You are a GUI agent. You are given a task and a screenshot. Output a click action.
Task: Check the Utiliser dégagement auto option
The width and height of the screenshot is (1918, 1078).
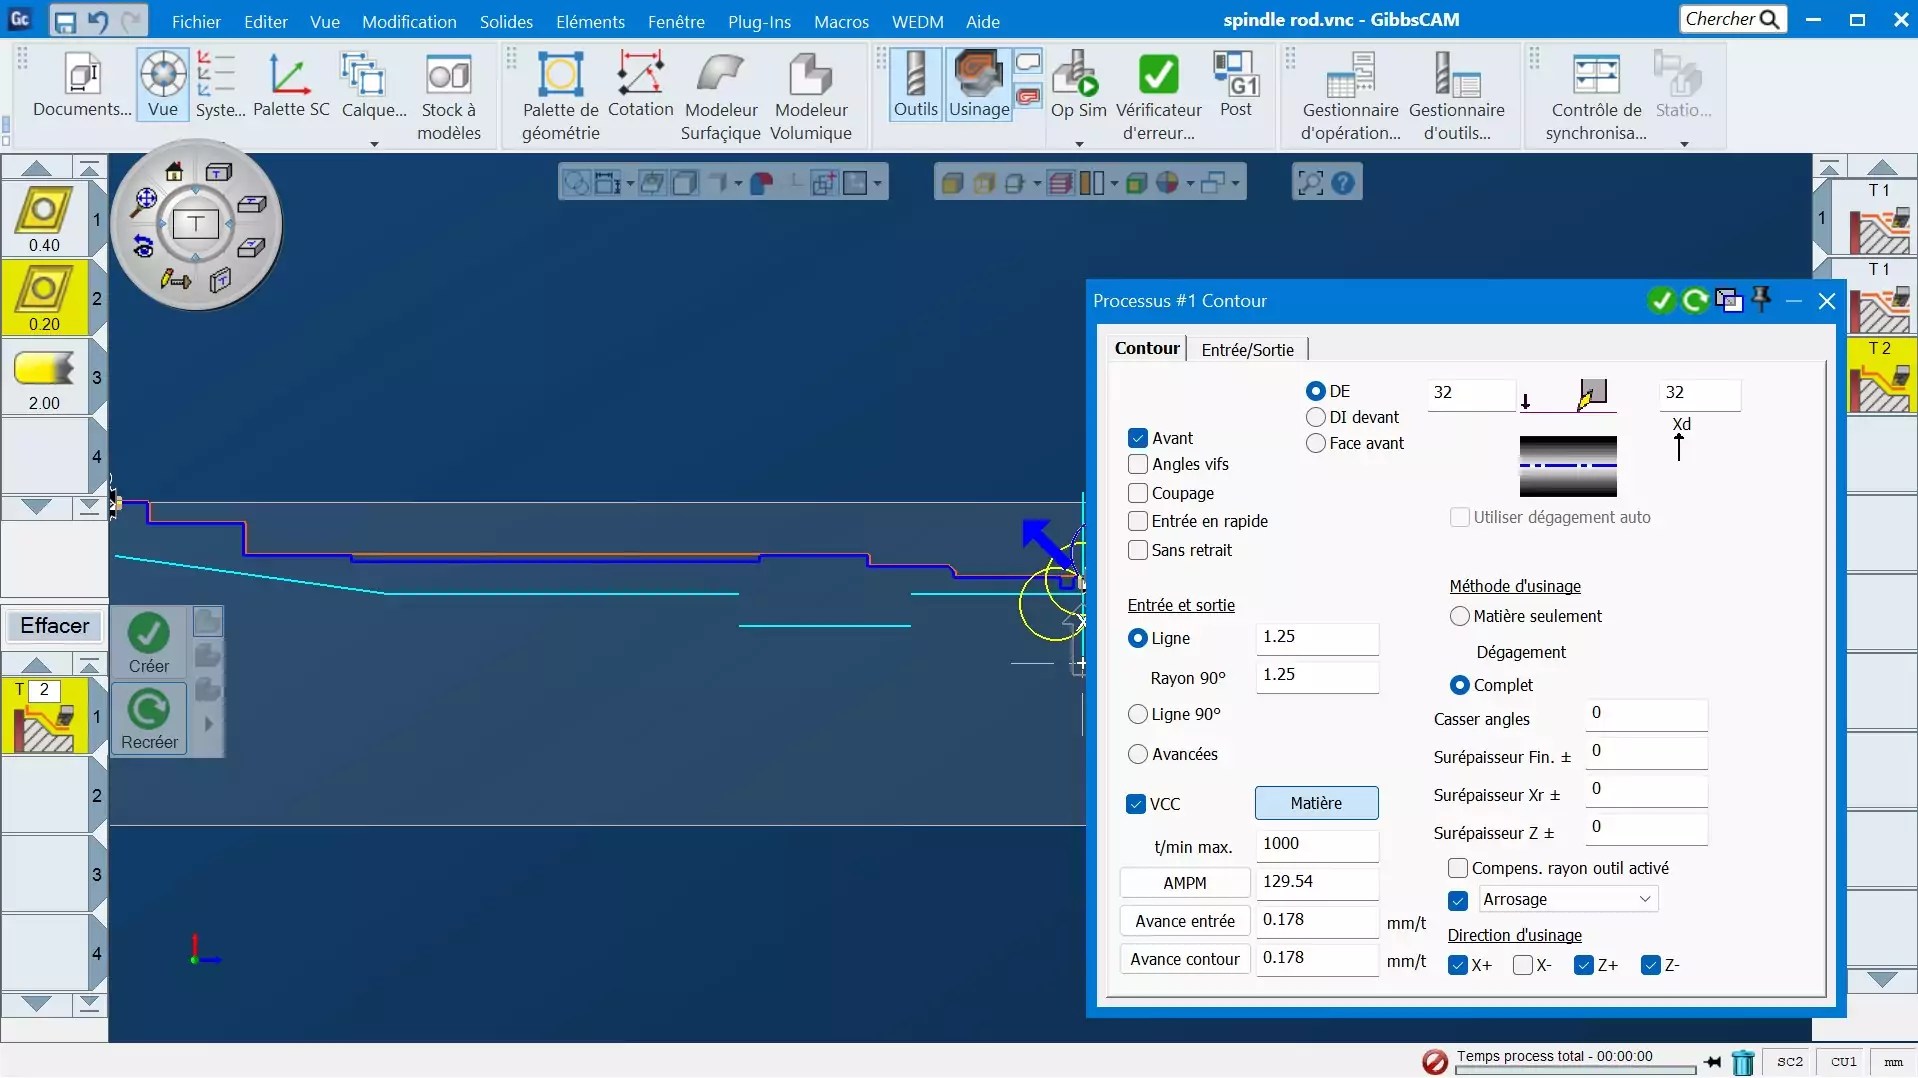[x=1459, y=517]
